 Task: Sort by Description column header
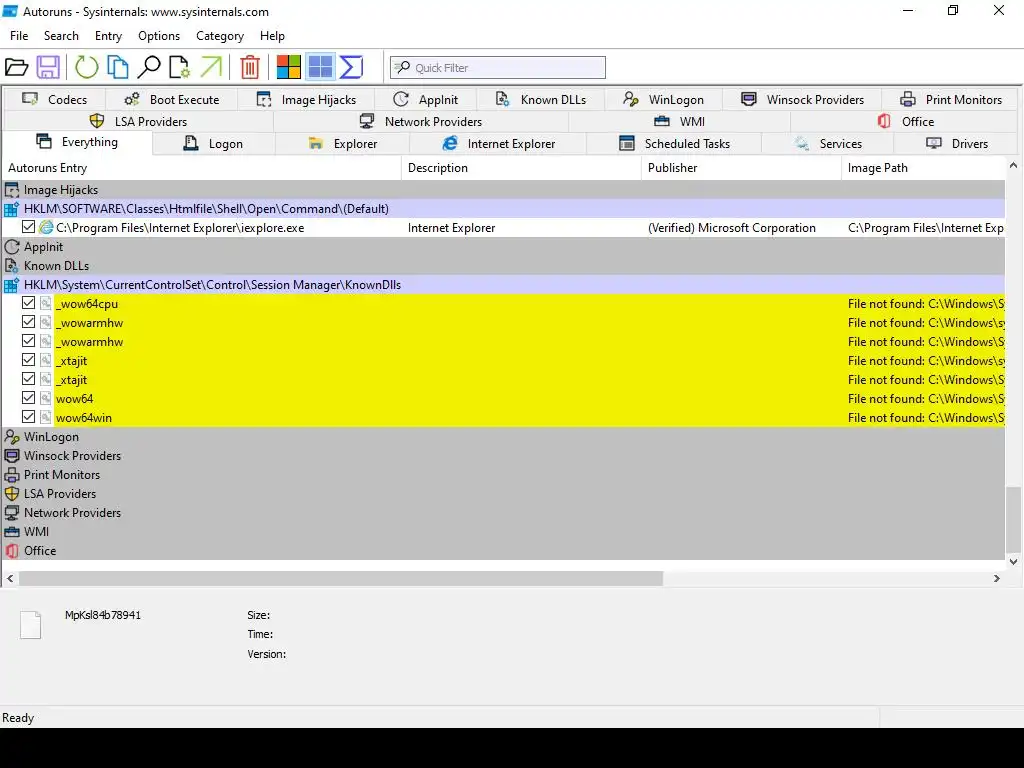(522, 168)
